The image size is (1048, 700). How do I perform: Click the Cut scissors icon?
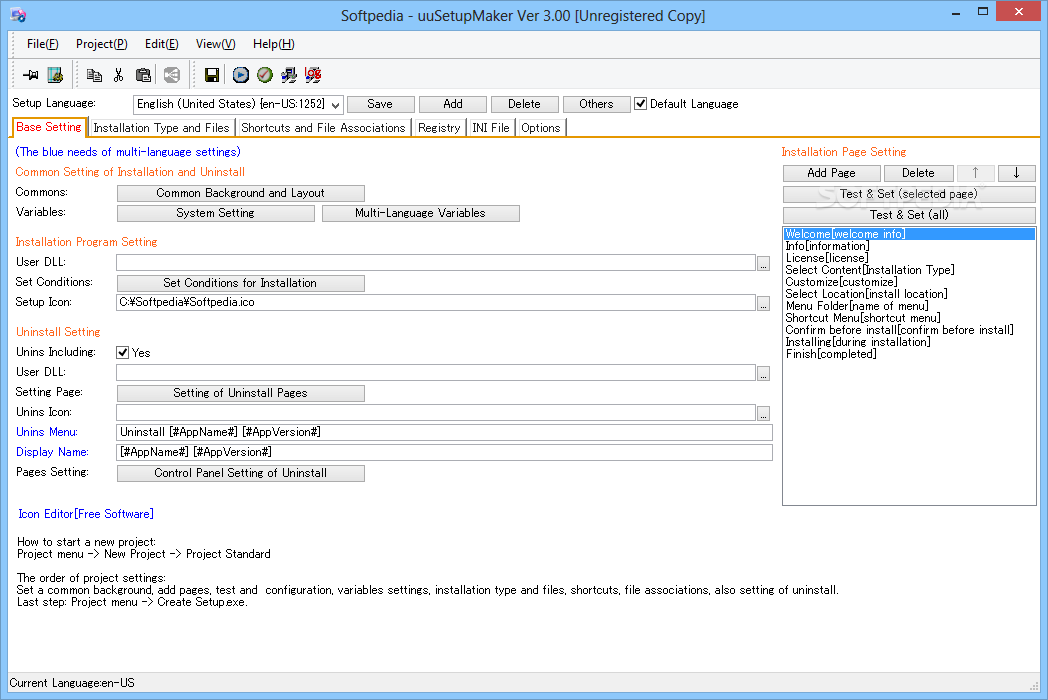click(118, 75)
